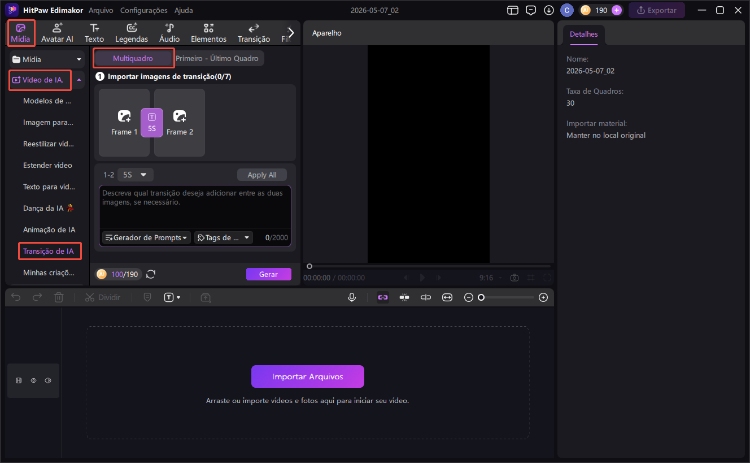This screenshot has height=463, width=750.
Task: Add credits with the purple plus icon
Action: coord(617,10)
